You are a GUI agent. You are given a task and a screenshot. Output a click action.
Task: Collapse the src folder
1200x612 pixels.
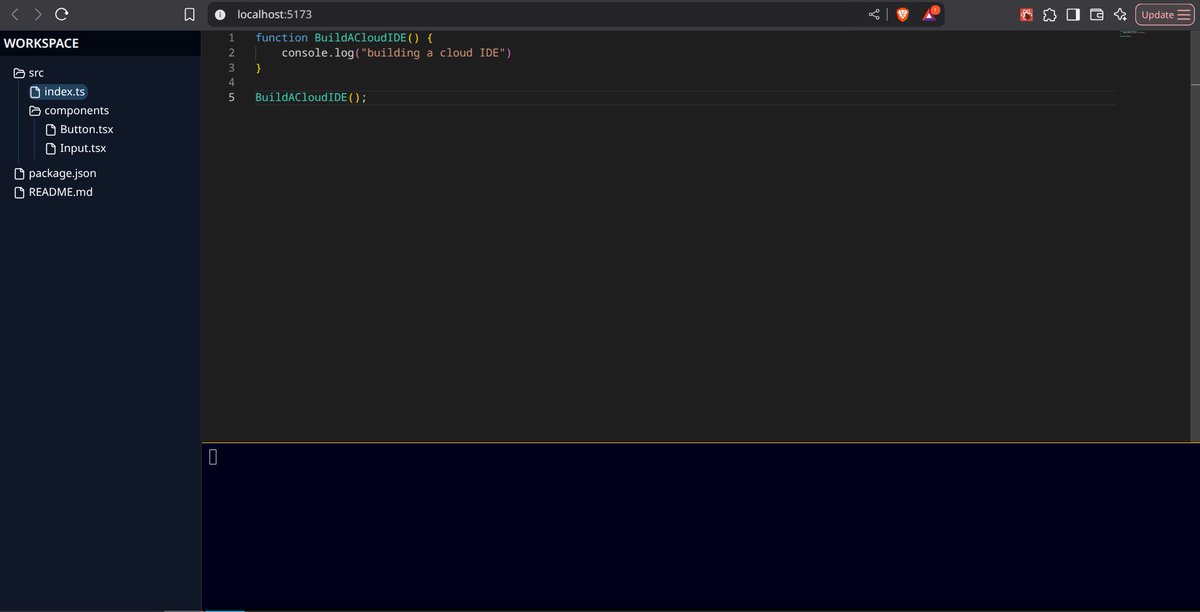(x=29, y=73)
